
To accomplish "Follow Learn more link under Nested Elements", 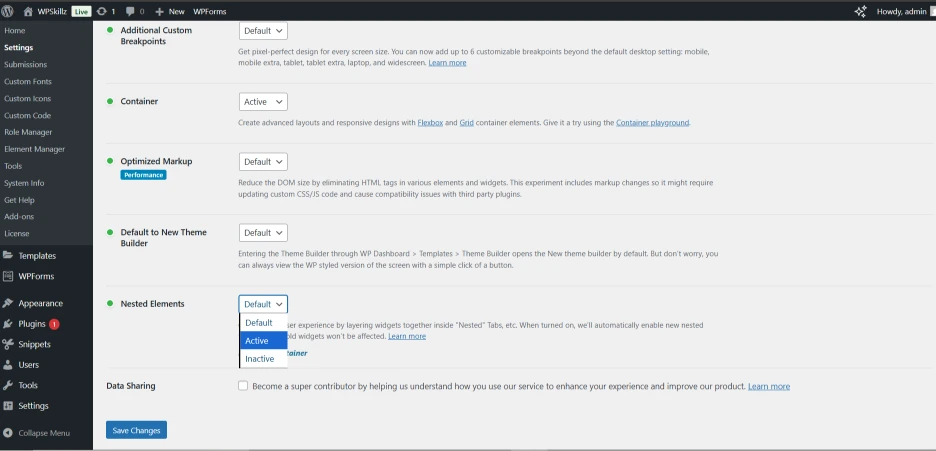I will [x=407, y=336].
